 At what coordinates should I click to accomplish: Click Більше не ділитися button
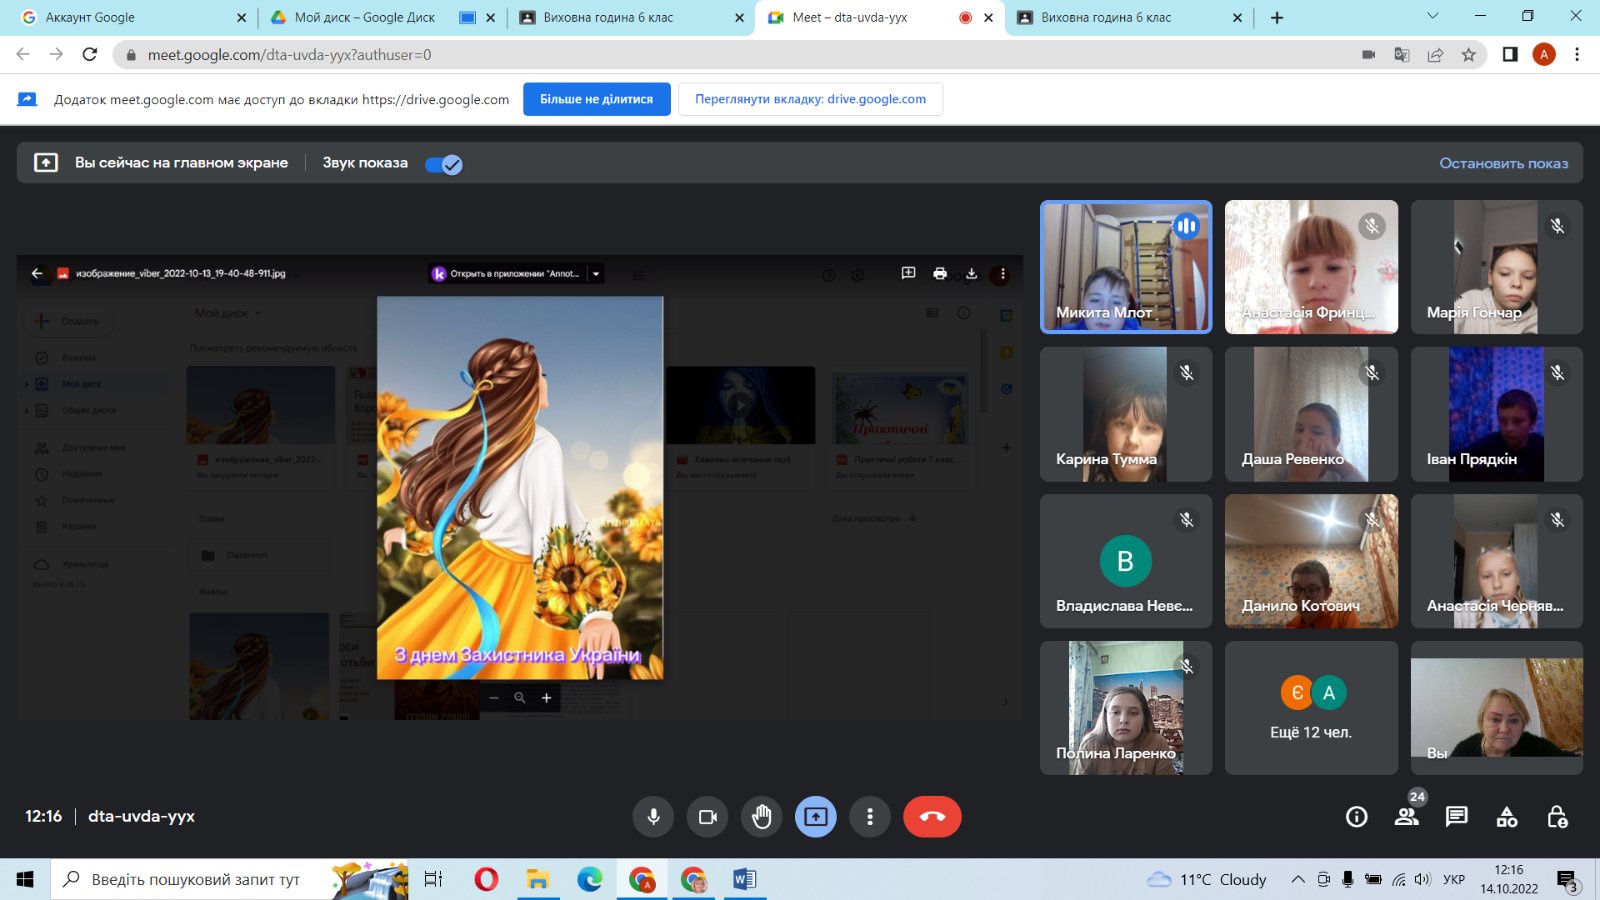pyautogui.click(x=597, y=99)
